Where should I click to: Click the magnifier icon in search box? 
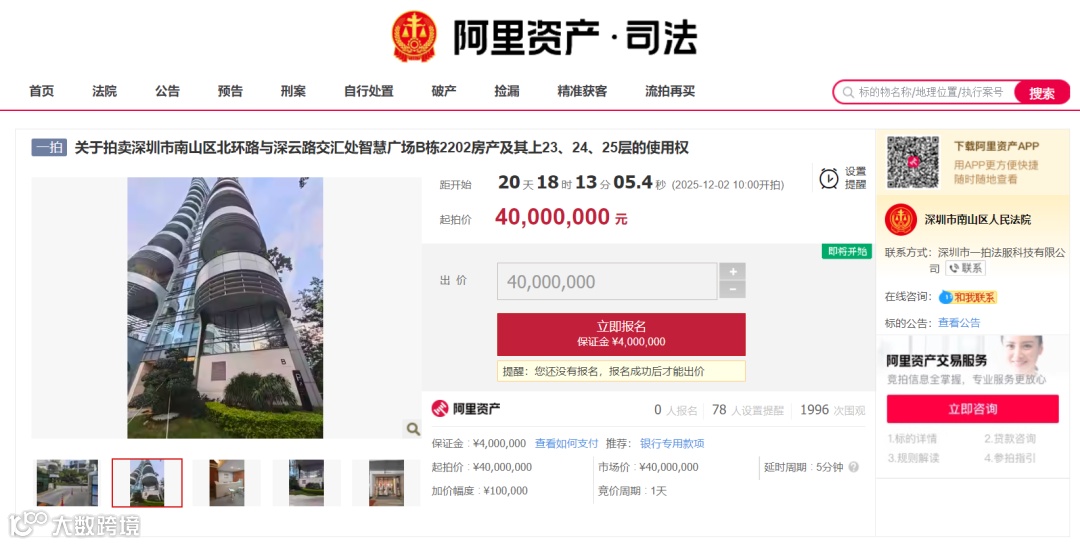(x=848, y=92)
